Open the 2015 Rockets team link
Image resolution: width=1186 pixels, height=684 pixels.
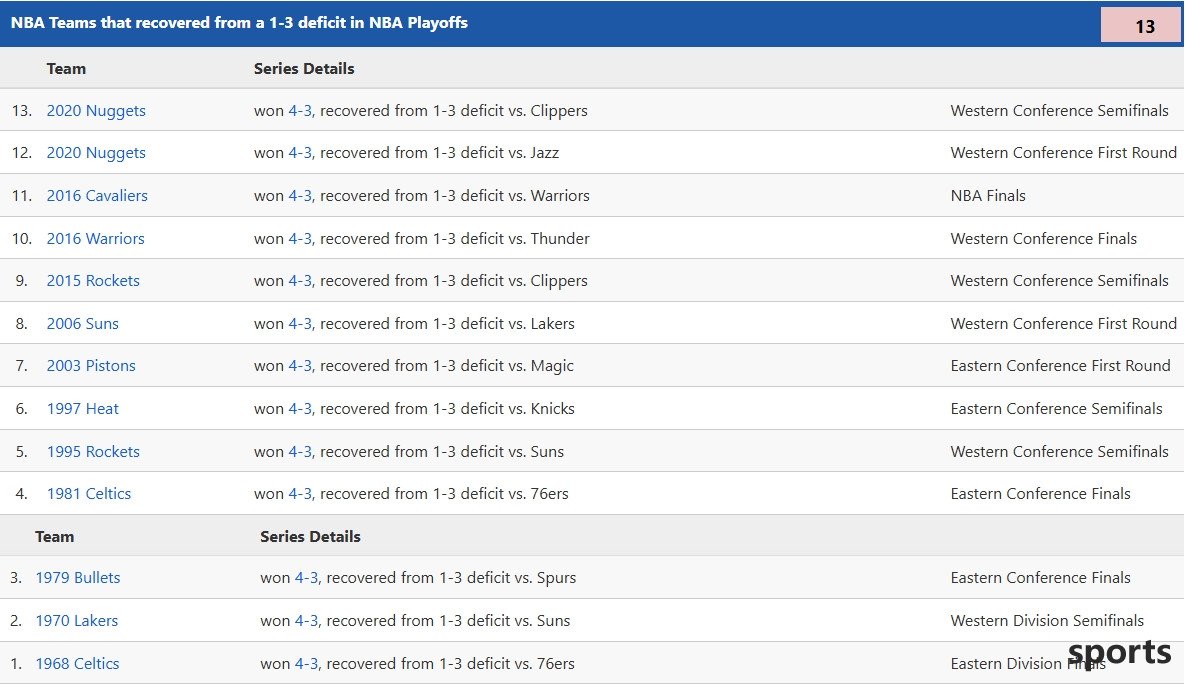click(93, 281)
